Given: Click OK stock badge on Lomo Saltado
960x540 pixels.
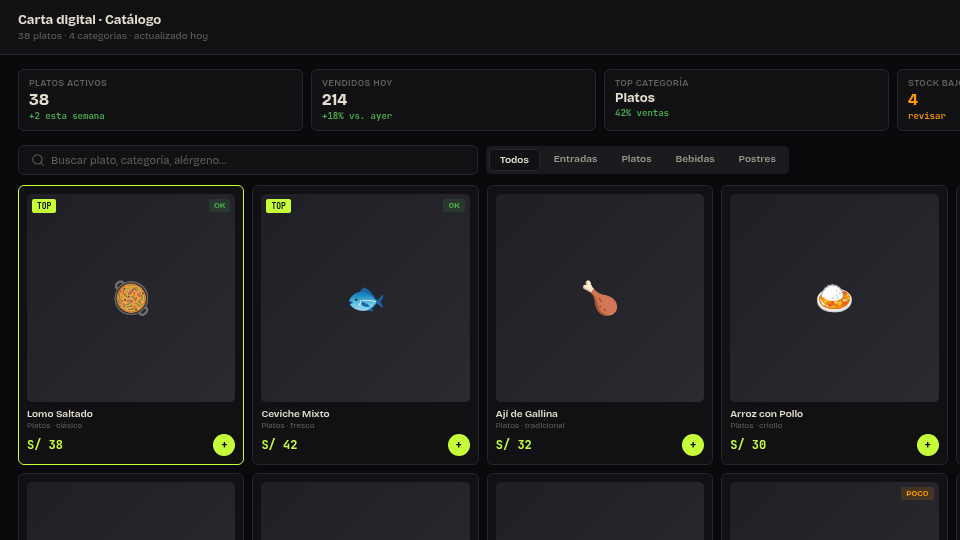Looking at the screenshot, I should [x=219, y=206].
